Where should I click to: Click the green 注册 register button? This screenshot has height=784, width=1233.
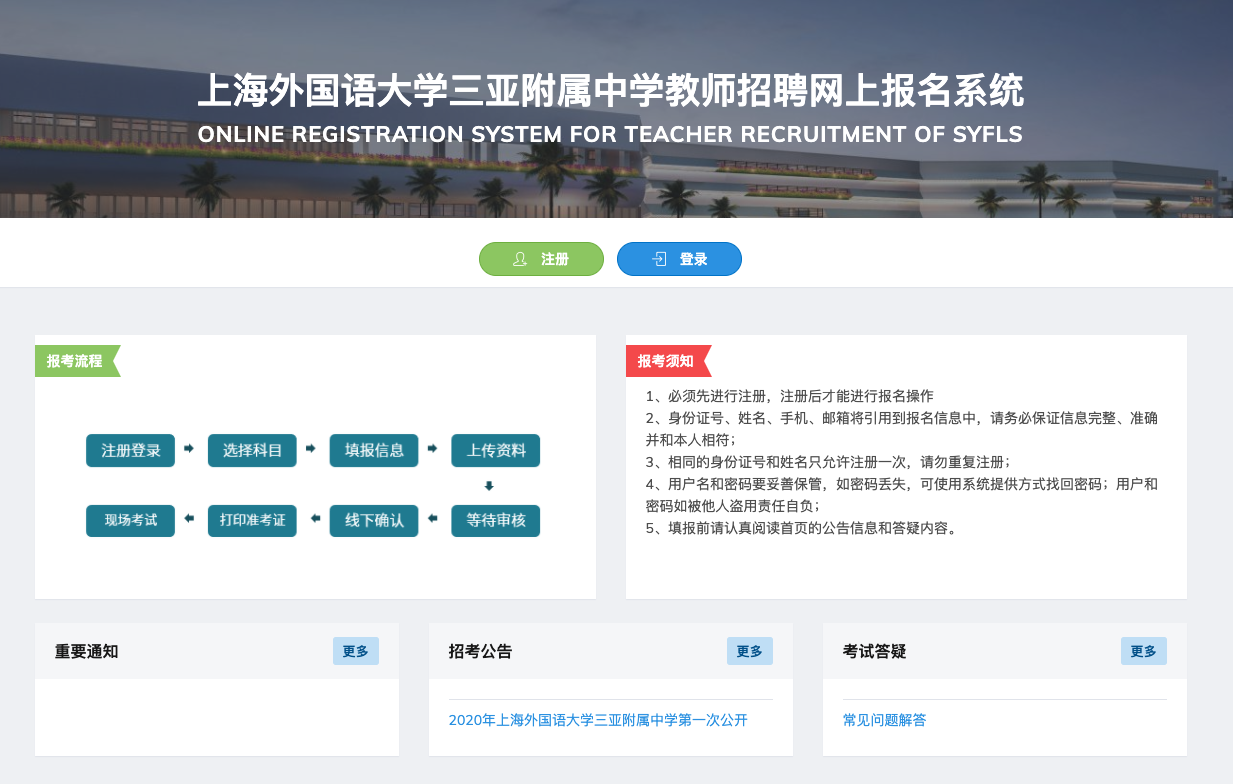(541, 259)
